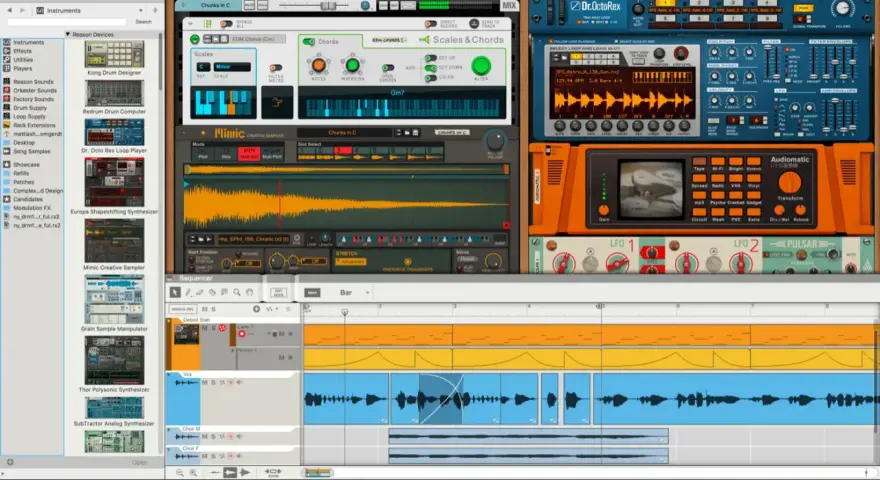This screenshot has width=880, height=480.
Task: Toggle the Open Chords switch
Action: point(387,68)
